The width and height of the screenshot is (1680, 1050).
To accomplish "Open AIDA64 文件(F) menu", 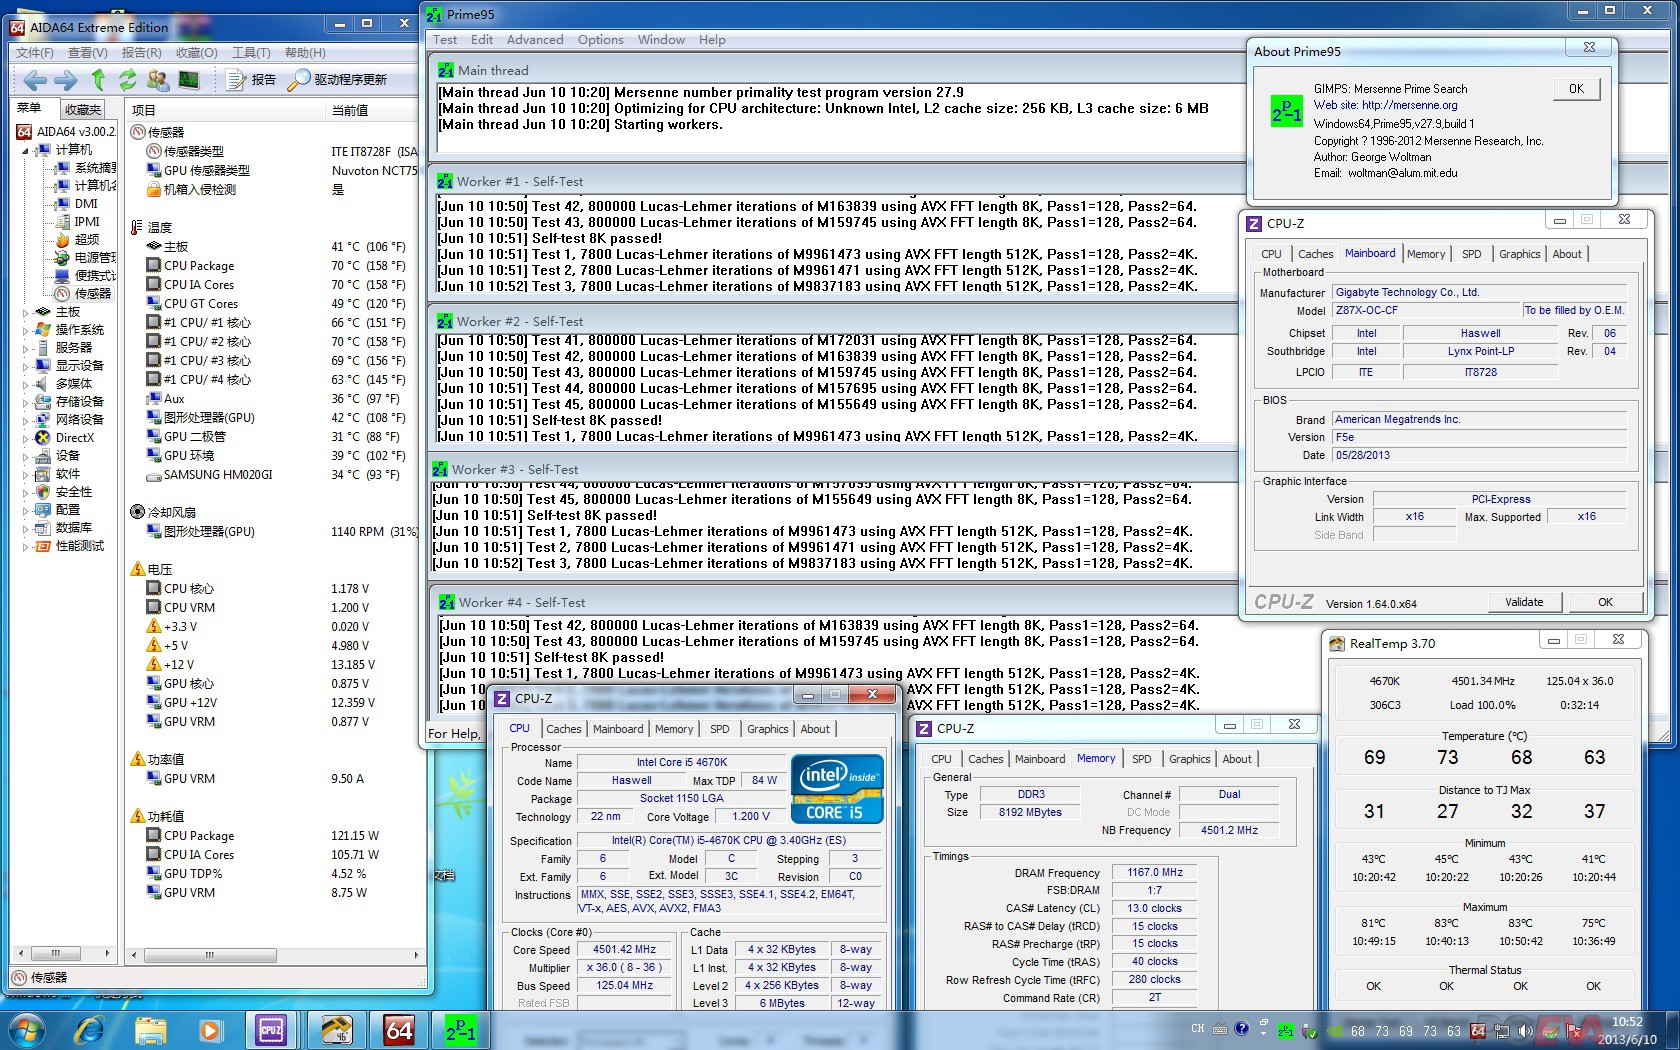I will click(34, 53).
